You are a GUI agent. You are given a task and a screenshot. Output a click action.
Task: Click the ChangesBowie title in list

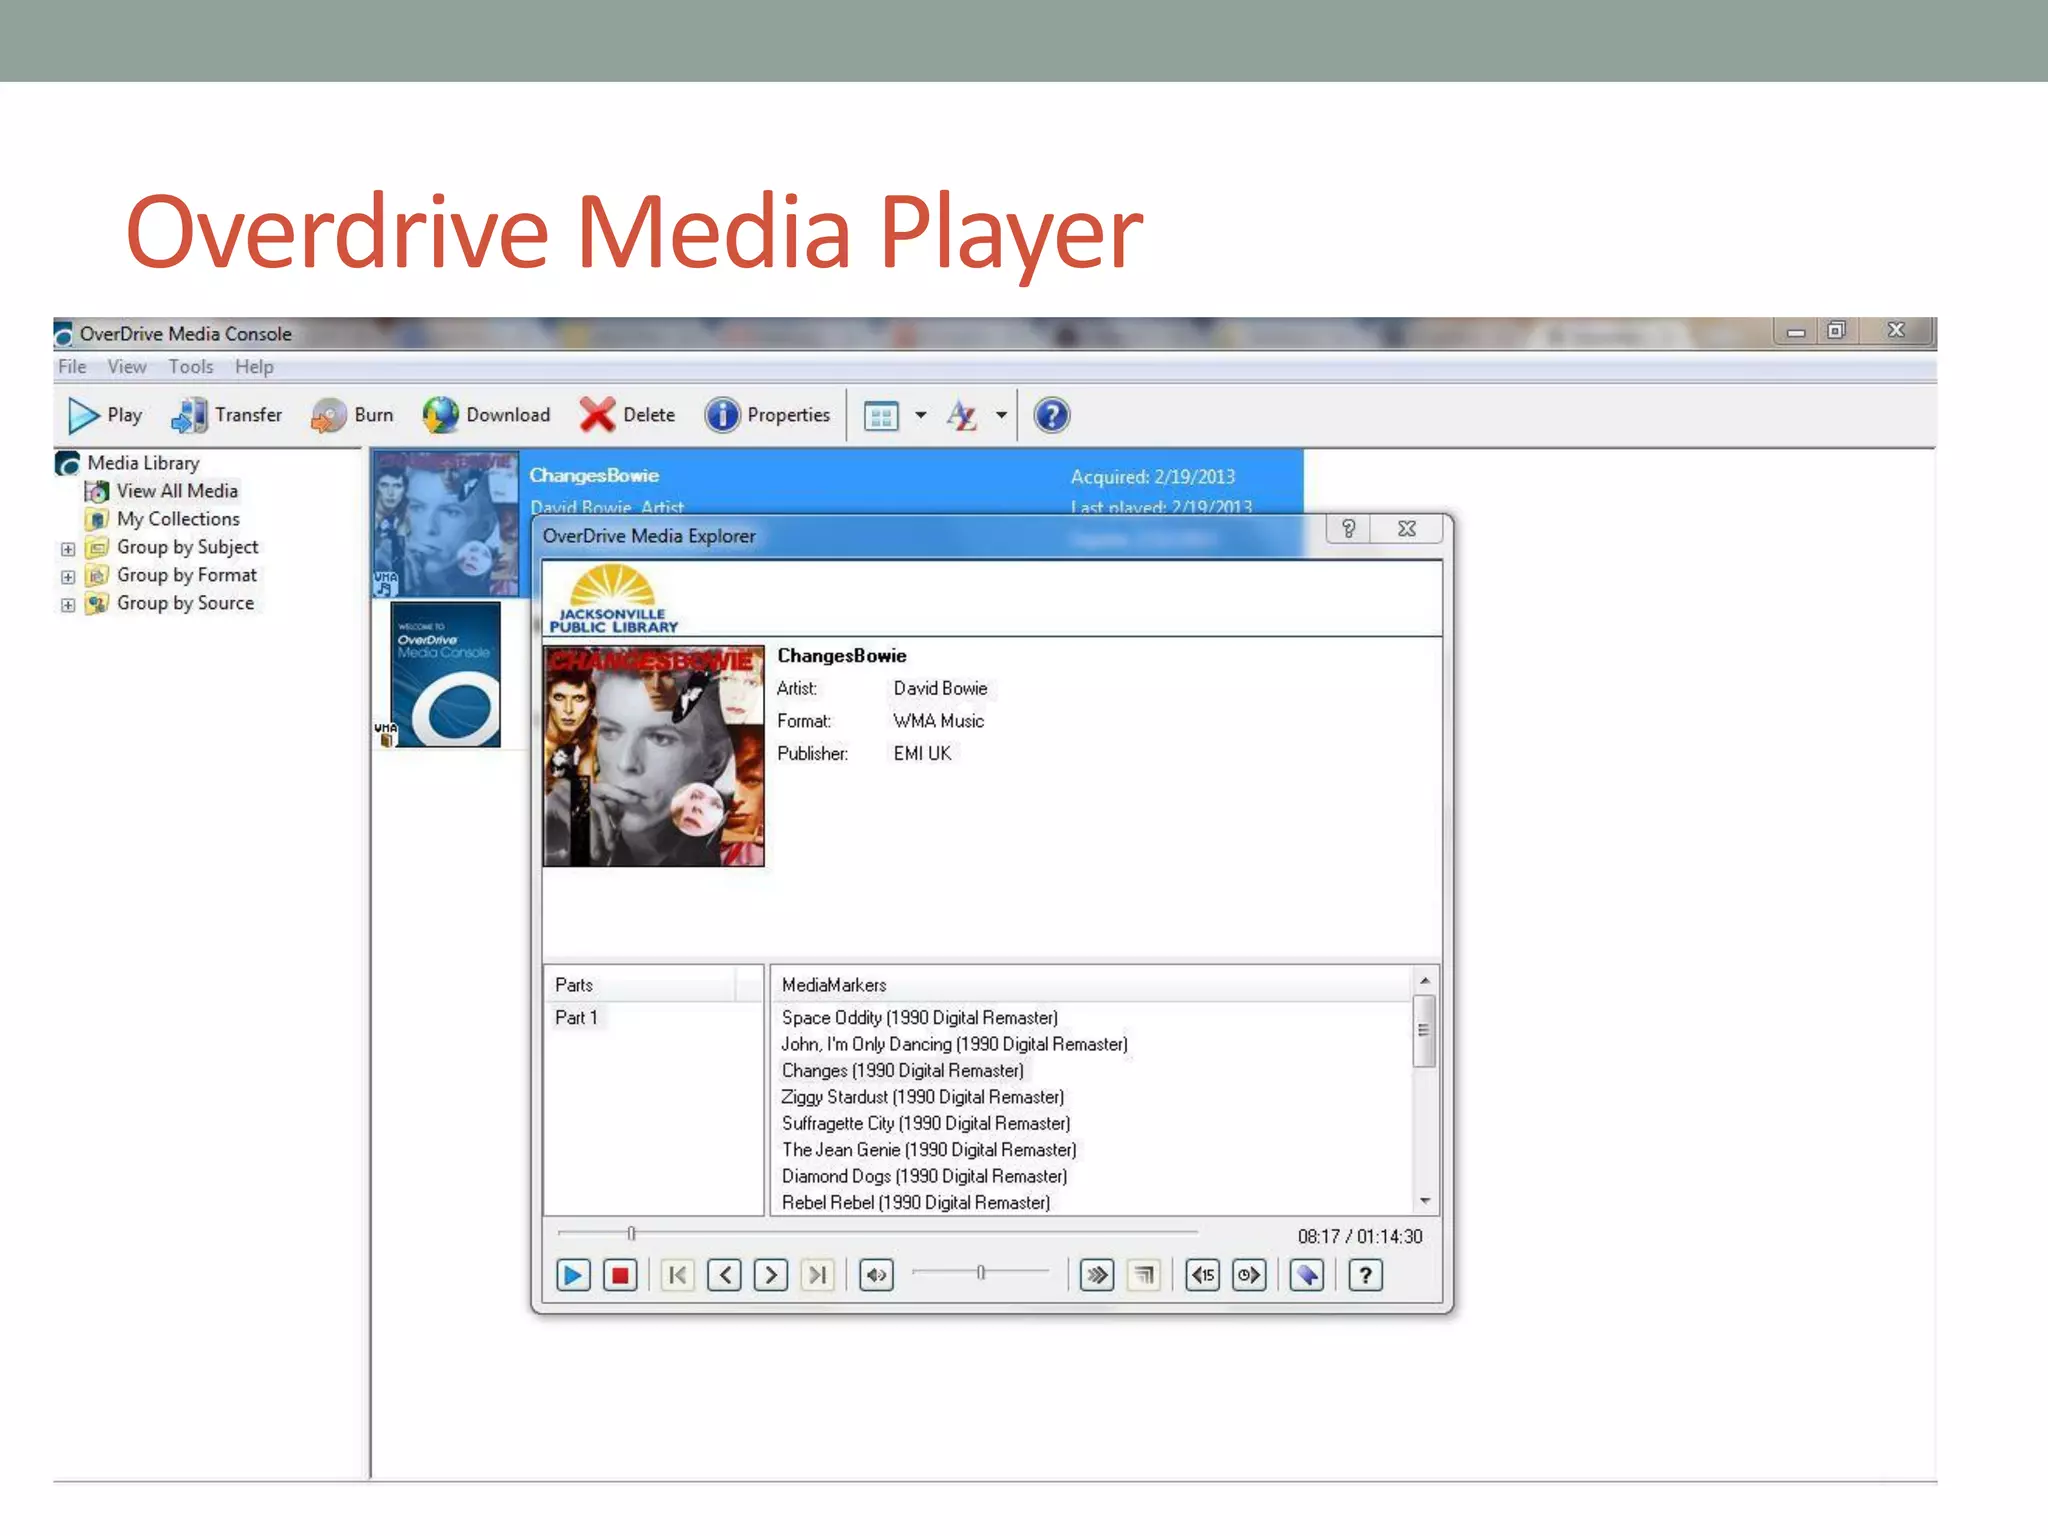[x=594, y=476]
